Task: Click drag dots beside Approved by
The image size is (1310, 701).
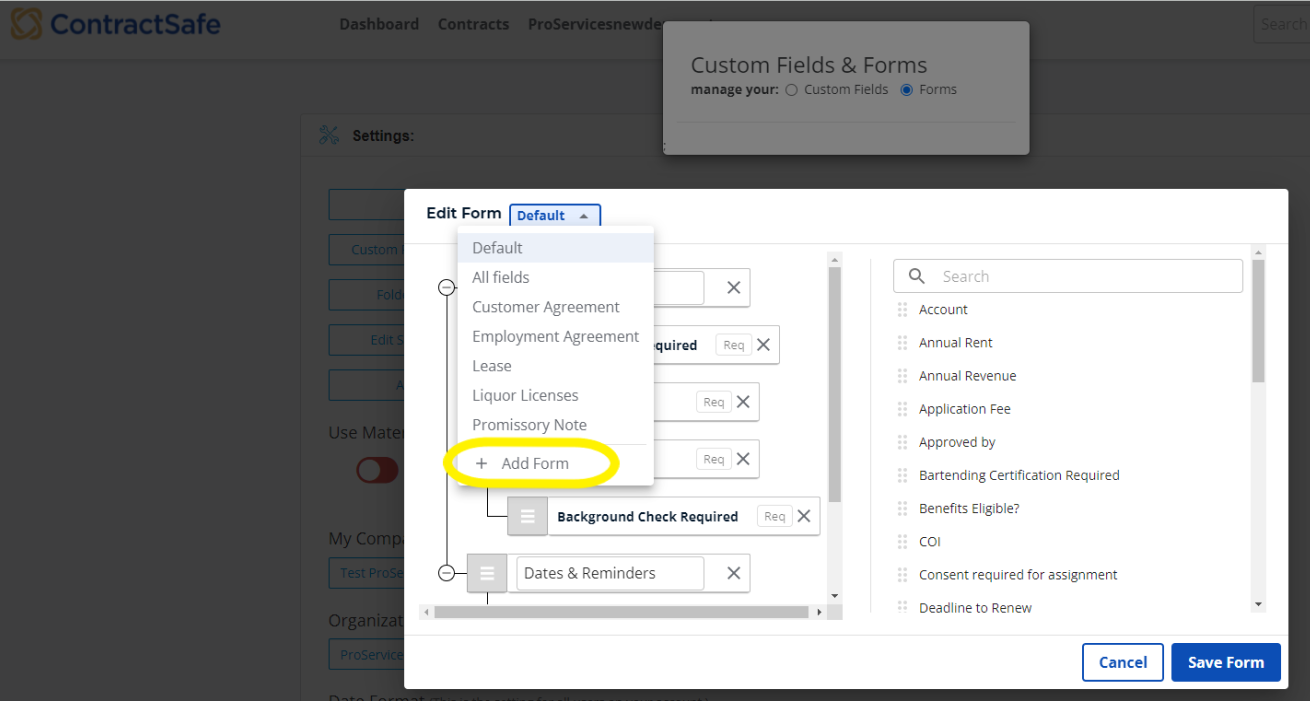Action: (902, 442)
